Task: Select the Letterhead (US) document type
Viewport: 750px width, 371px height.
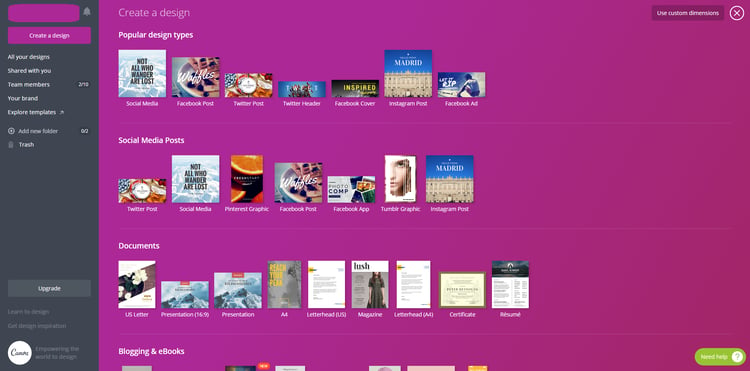Action: click(x=327, y=284)
